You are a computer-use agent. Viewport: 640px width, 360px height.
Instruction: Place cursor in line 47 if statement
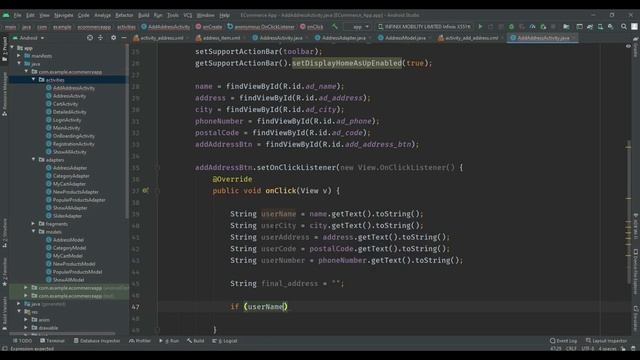point(259,307)
